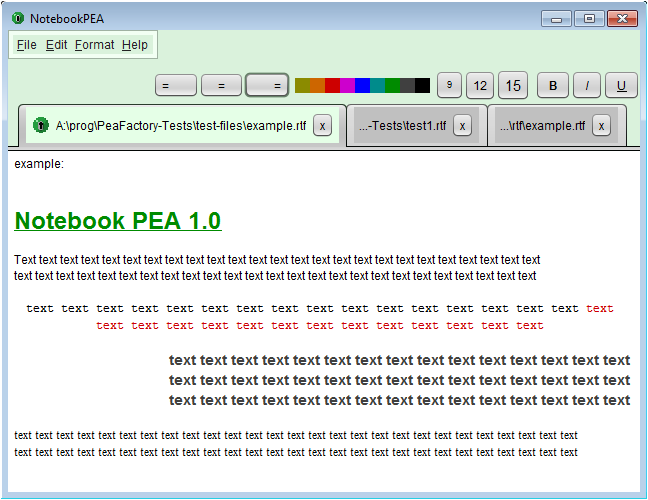Center text using middle alignment button

[221, 86]
